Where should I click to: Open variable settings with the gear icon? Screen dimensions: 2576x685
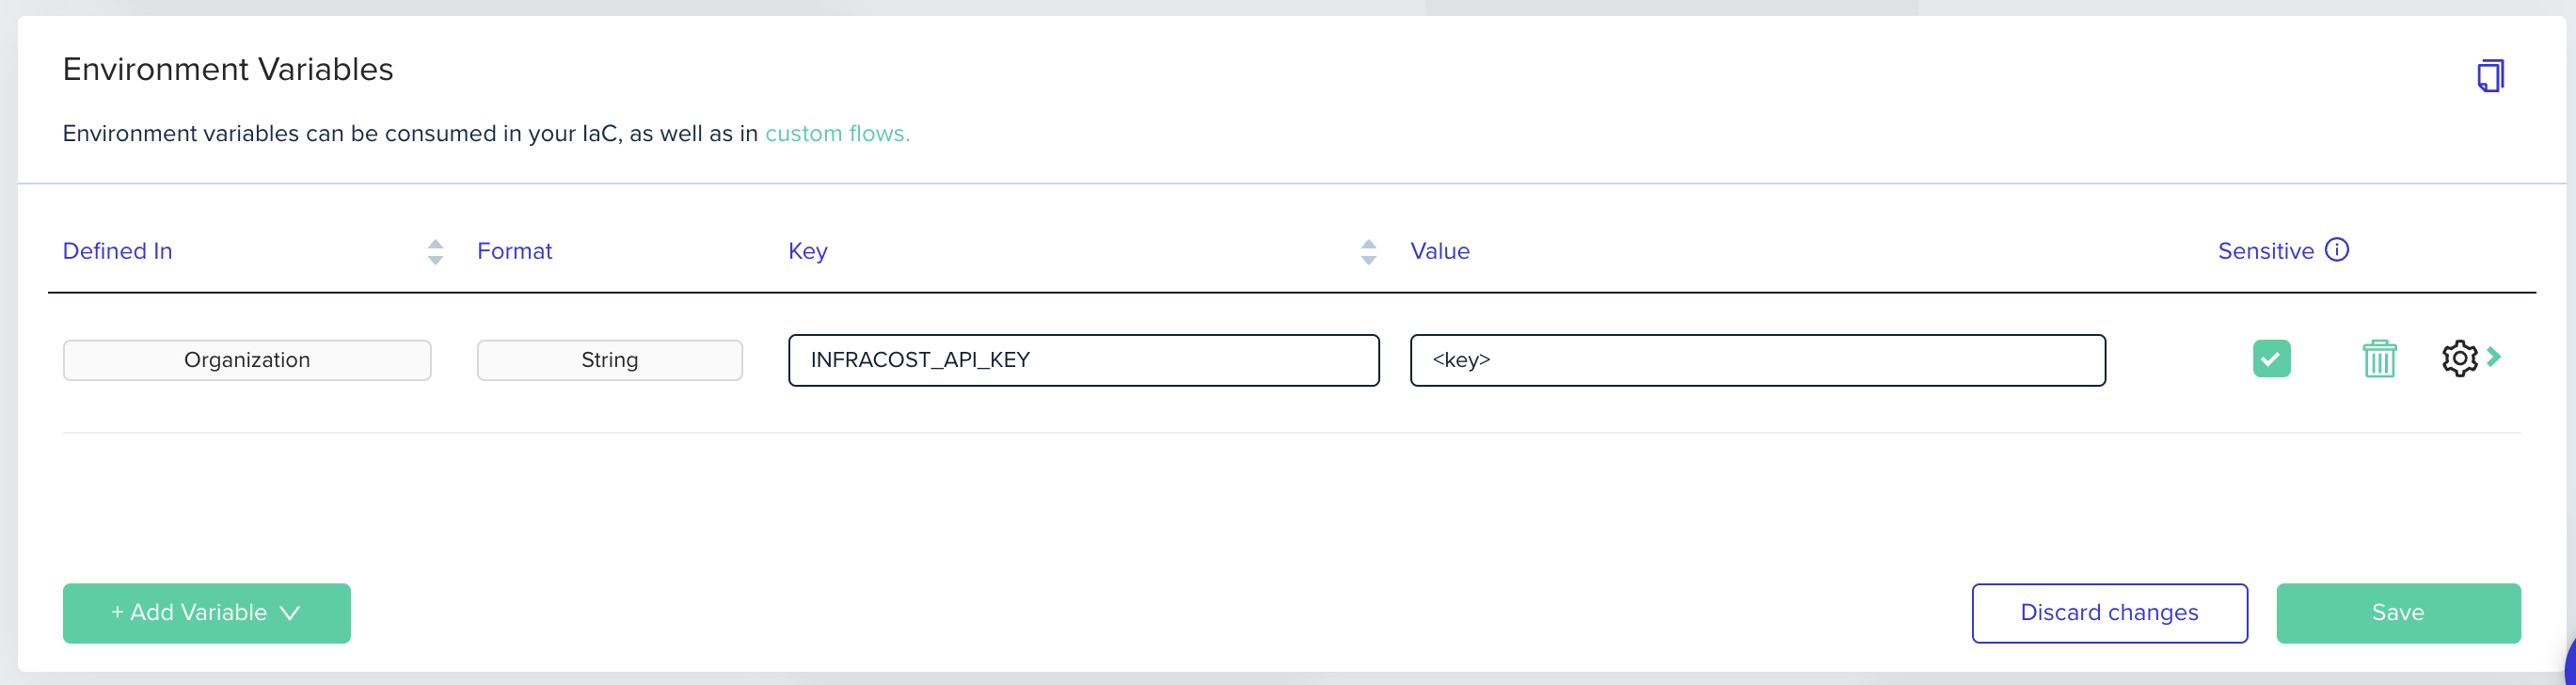(x=2459, y=359)
